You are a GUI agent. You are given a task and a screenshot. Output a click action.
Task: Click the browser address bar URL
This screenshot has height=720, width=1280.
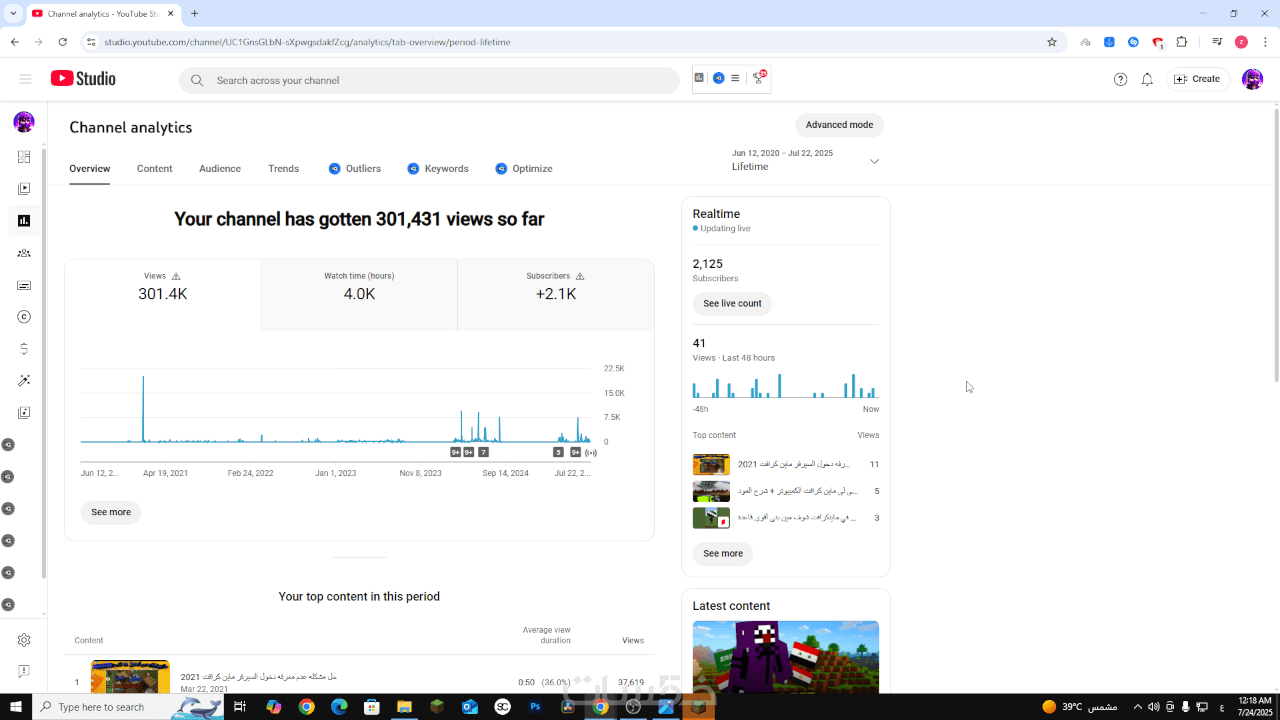(x=308, y=42)
